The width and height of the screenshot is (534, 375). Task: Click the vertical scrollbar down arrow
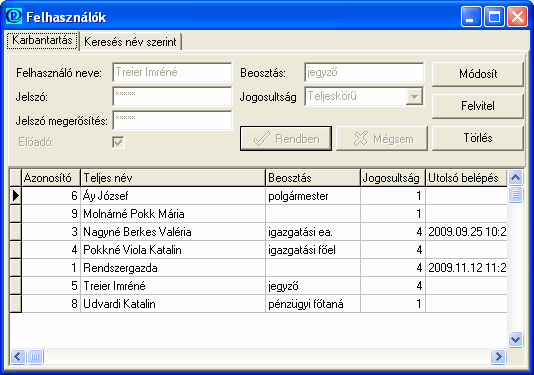point(515,339)
